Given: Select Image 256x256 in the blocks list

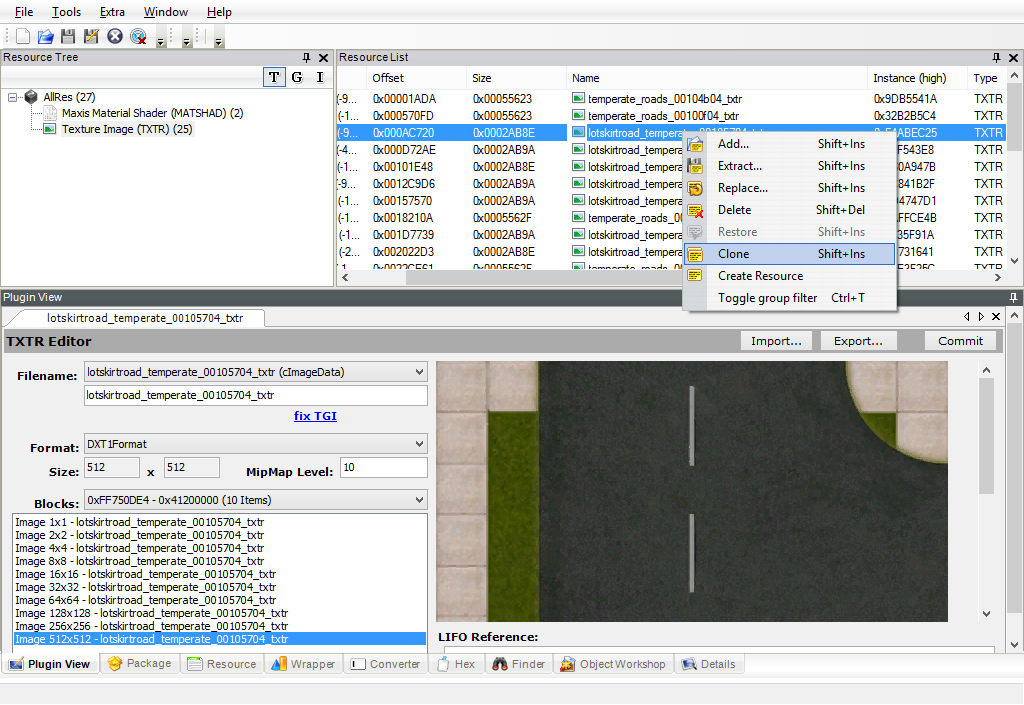Looking at the screenshot, I should tap(219, 626).
